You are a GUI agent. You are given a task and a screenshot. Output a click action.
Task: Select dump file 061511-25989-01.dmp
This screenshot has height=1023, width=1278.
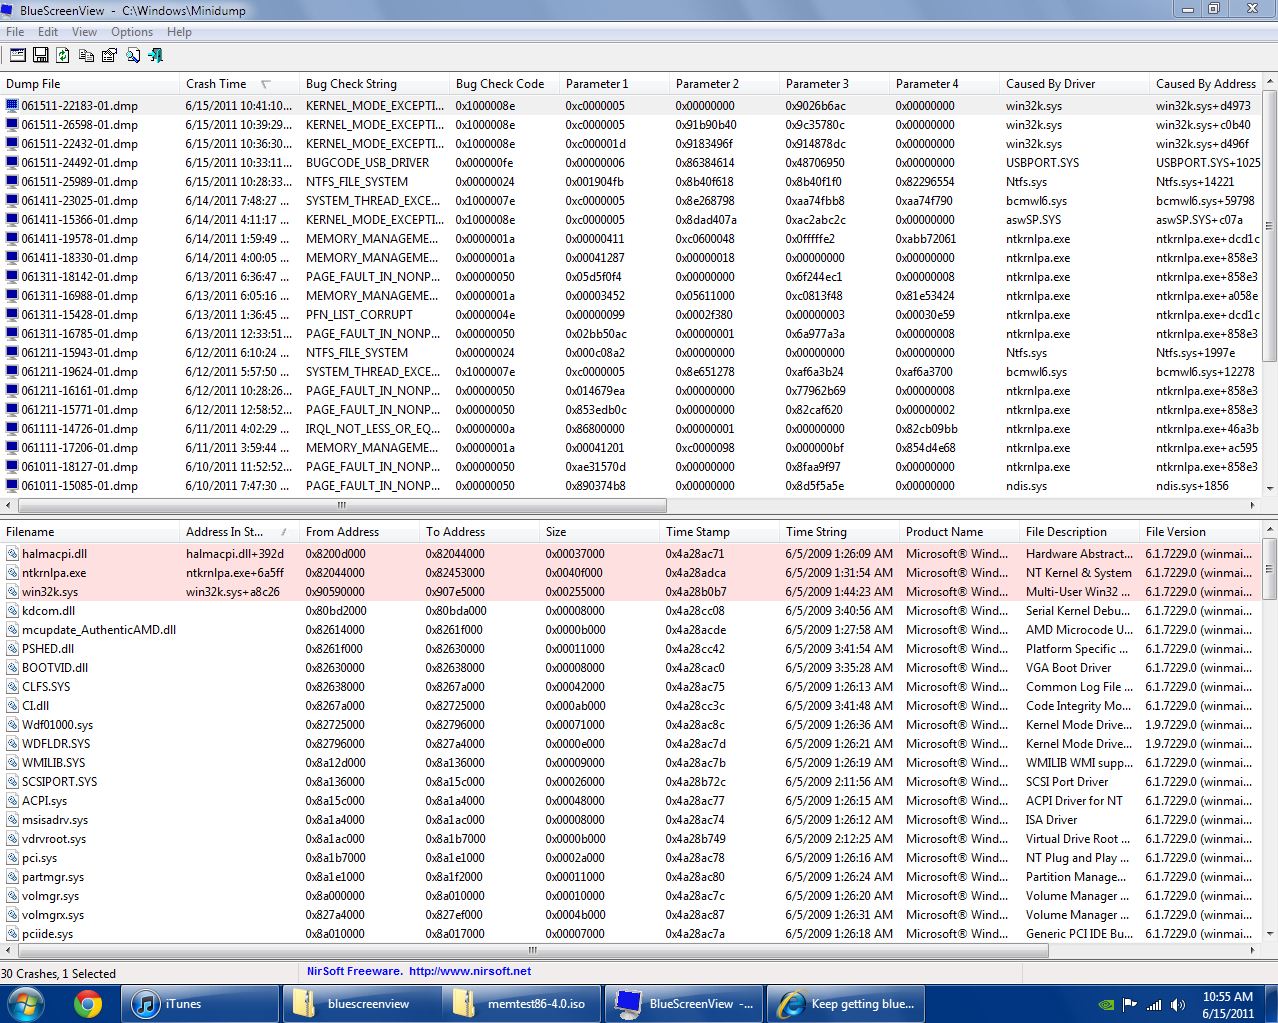(x=80, y=182)
